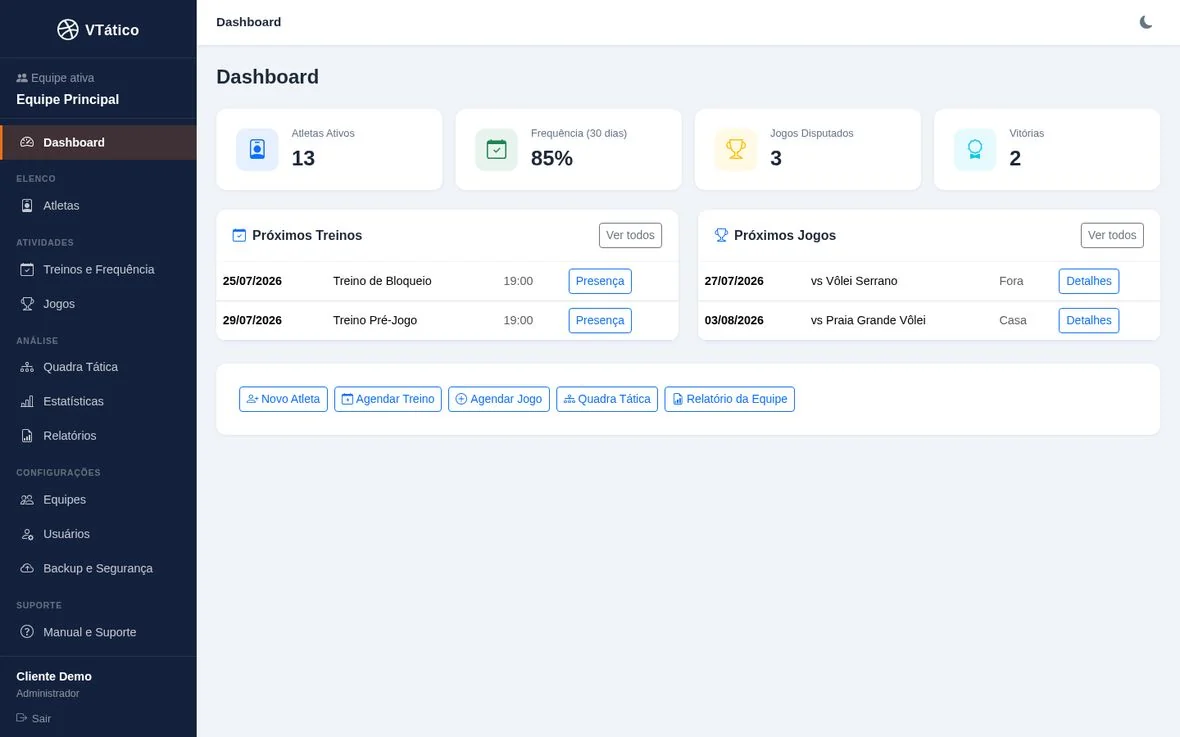Click the 85% frequency value

point(552,158)
